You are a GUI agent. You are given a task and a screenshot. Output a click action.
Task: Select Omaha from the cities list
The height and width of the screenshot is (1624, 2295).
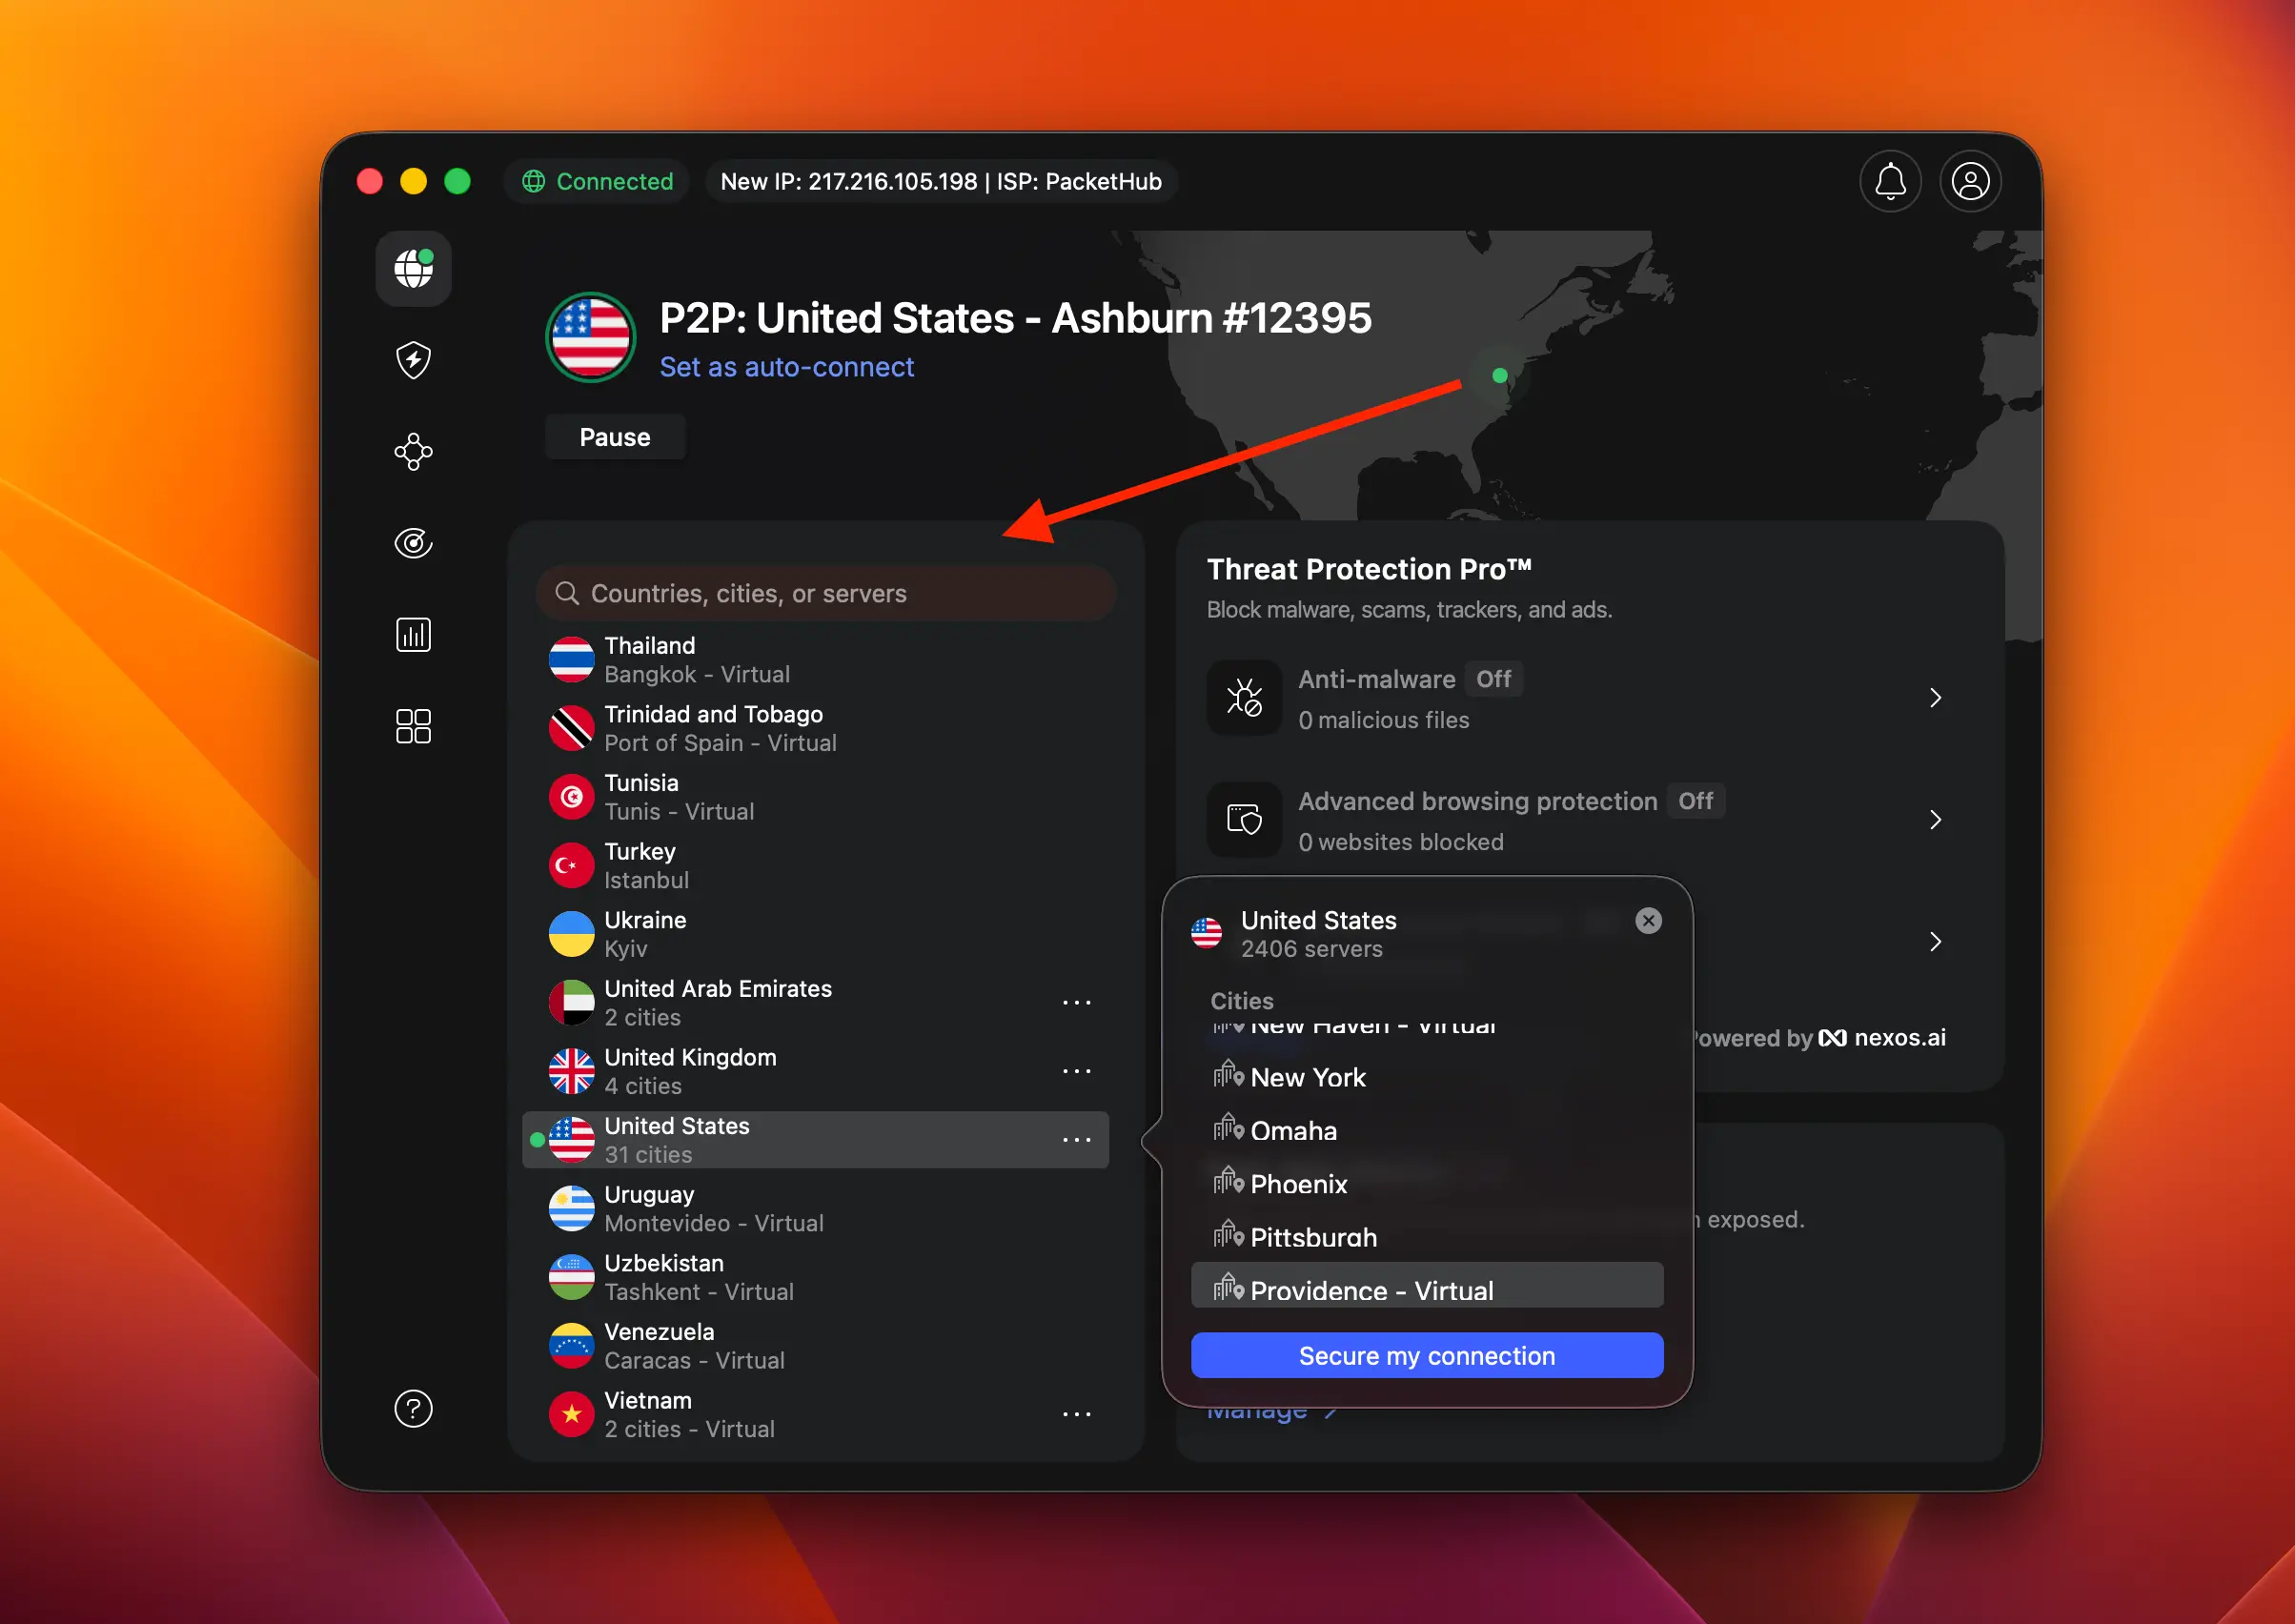coord(1293,1130)
